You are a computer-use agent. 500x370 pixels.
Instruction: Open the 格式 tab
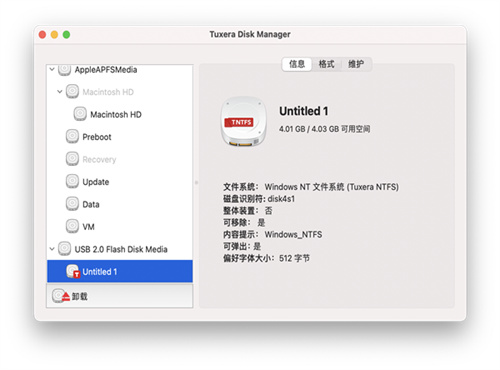point(326,64)
